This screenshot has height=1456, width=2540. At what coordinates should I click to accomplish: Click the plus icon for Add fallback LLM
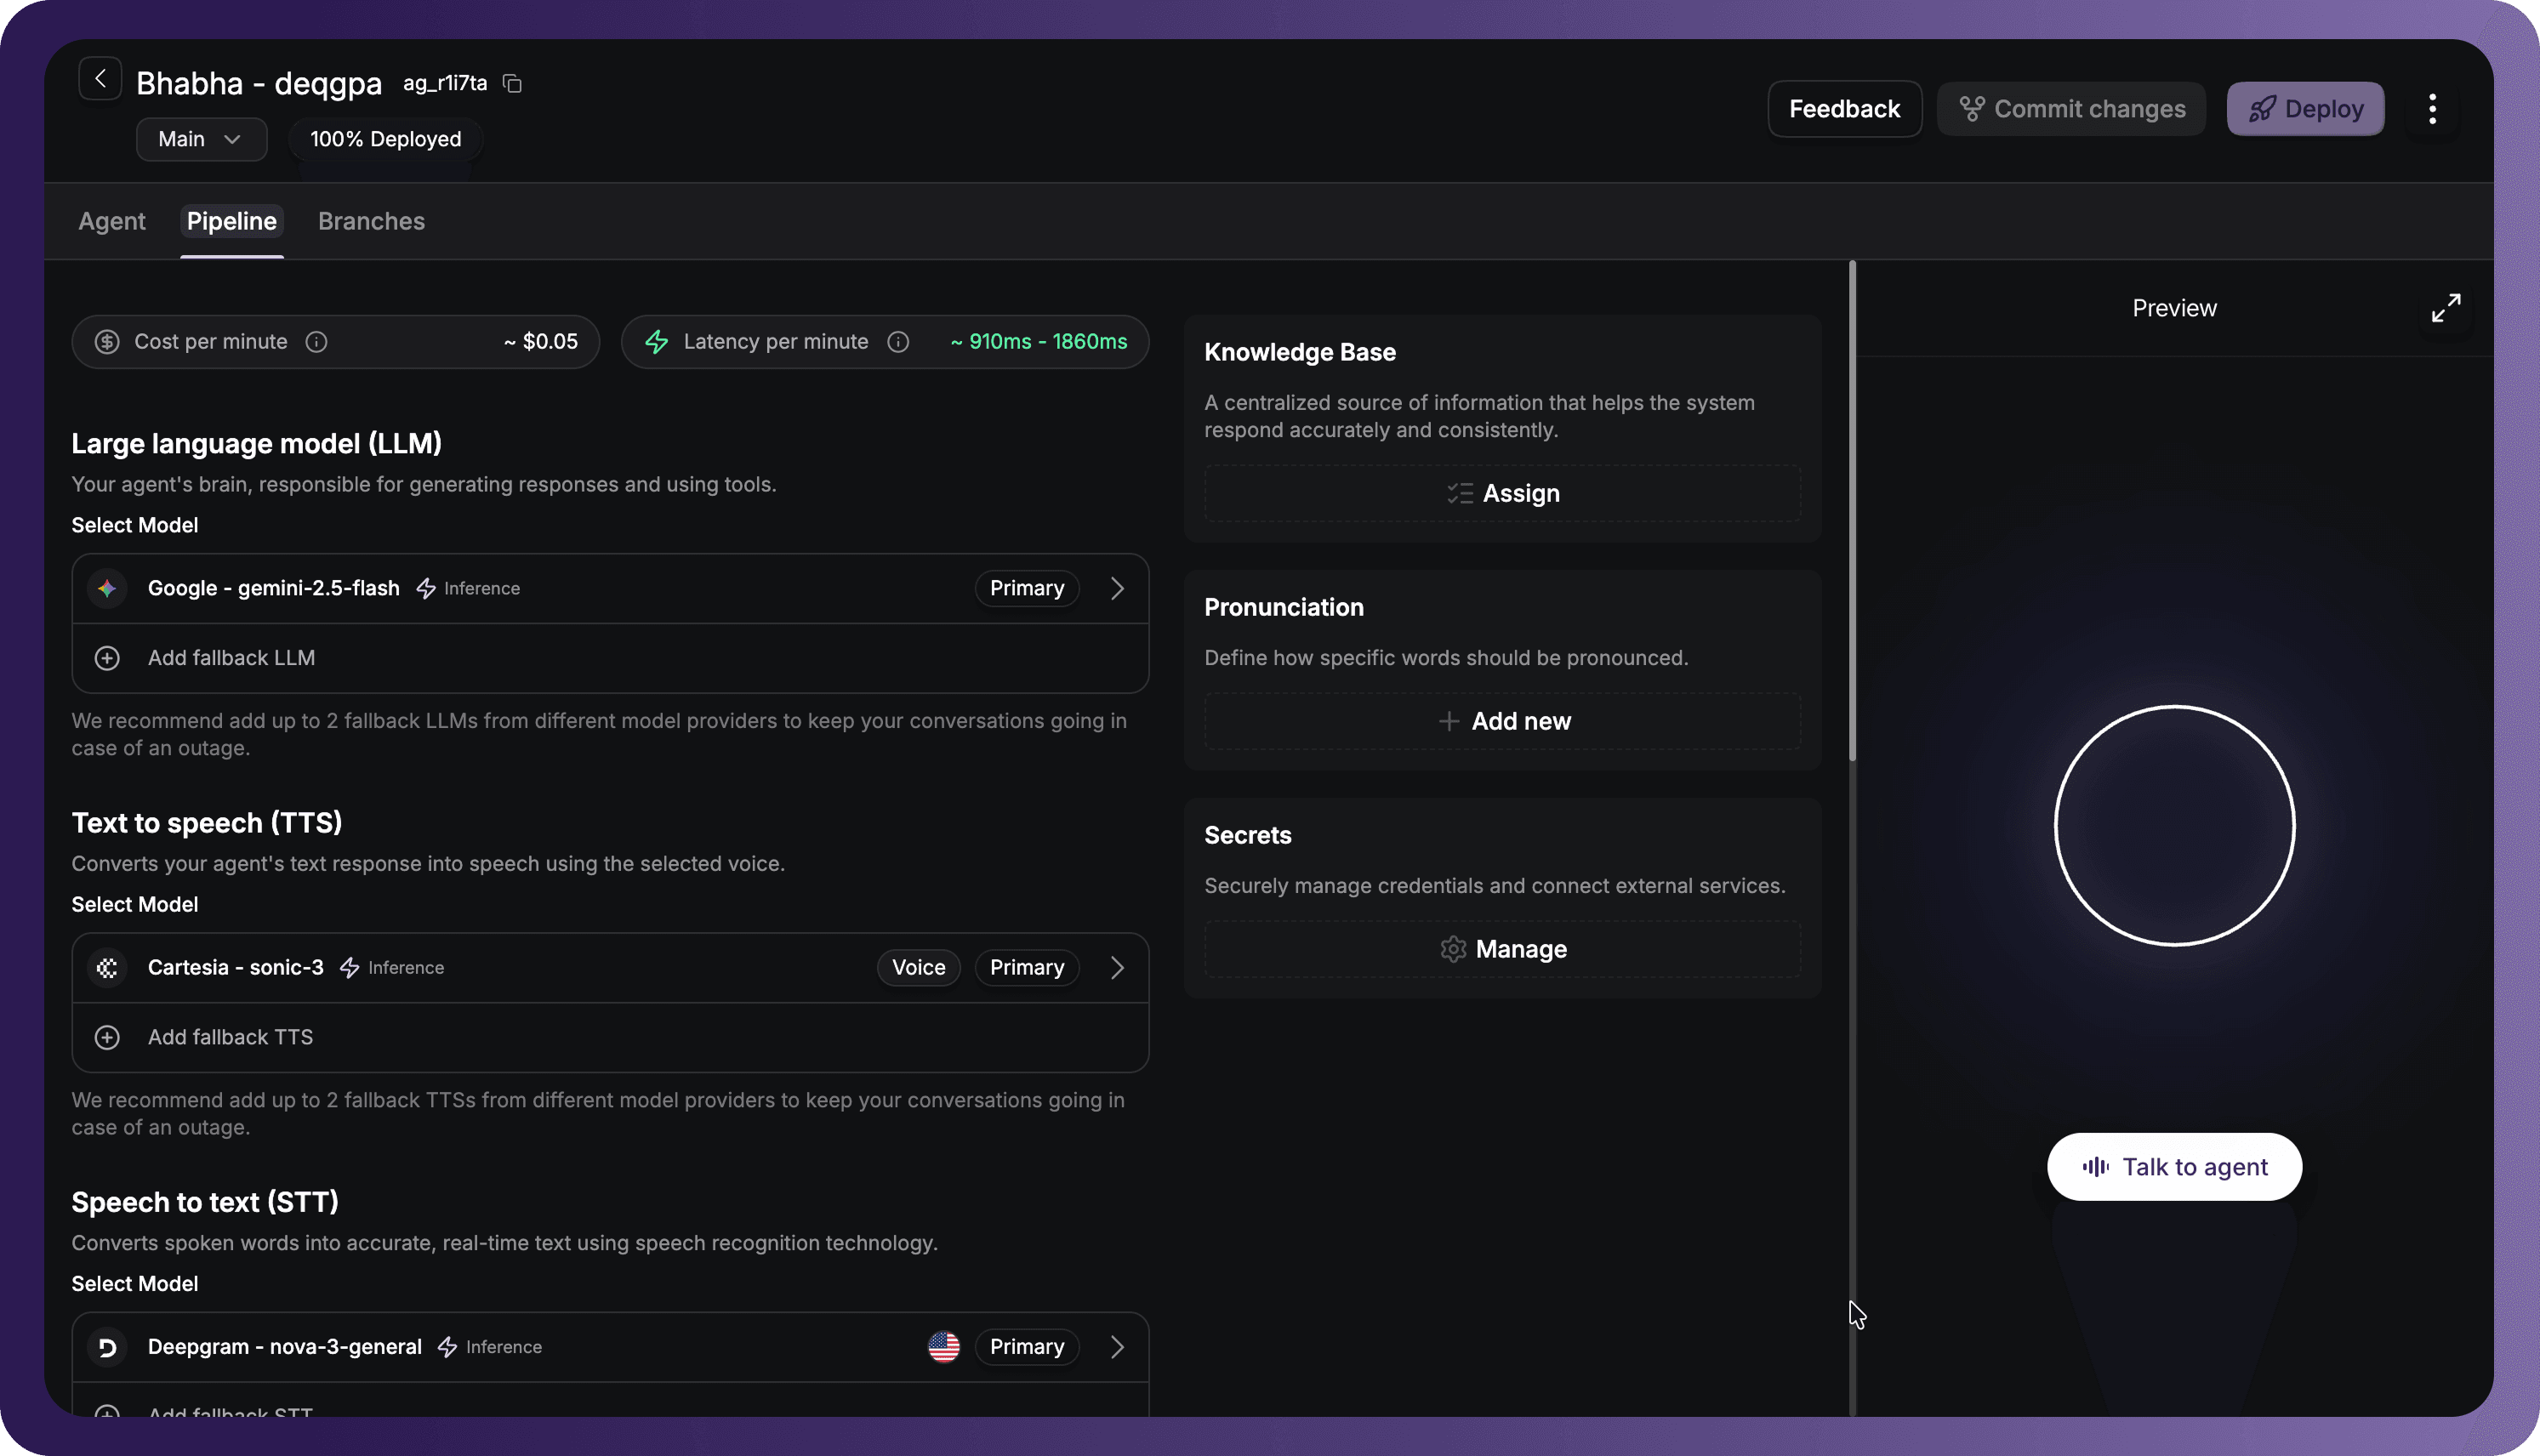tap(107, 658)
